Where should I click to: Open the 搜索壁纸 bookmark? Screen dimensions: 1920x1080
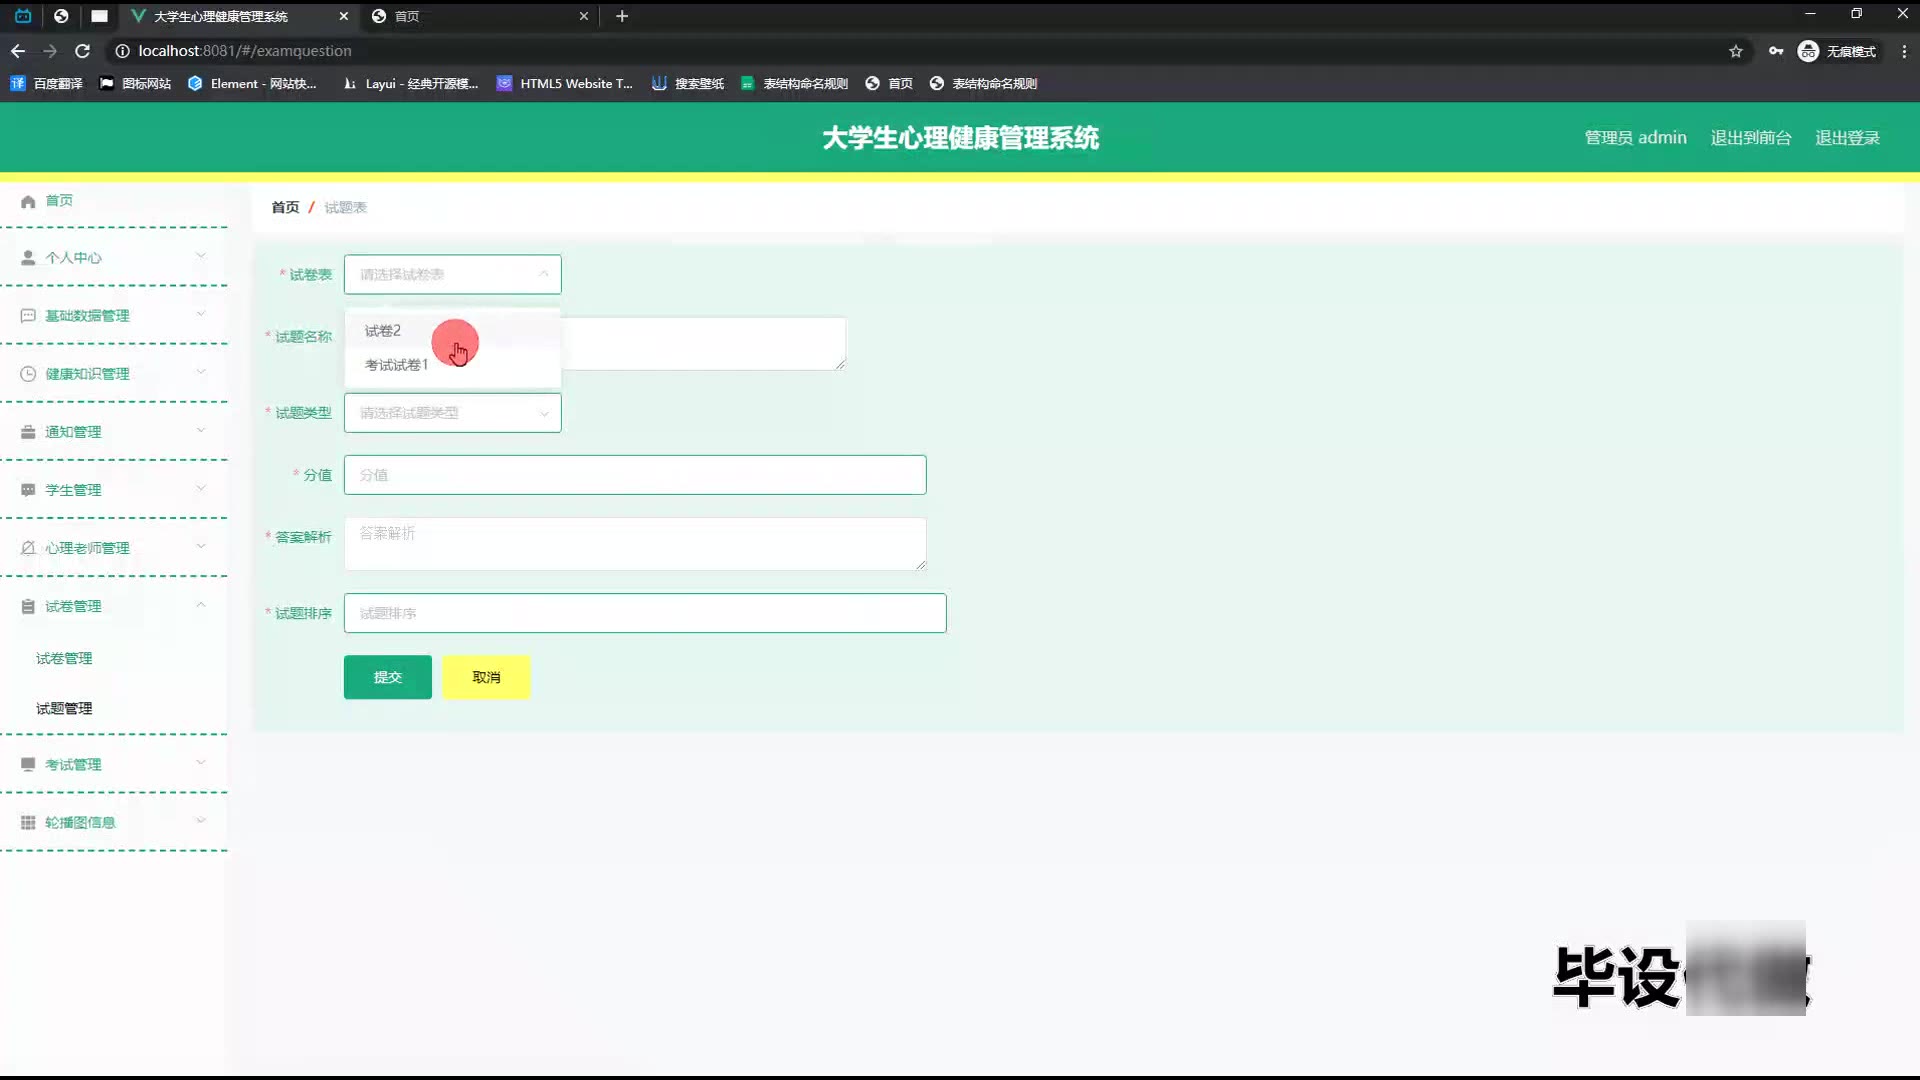pos(688,84)
